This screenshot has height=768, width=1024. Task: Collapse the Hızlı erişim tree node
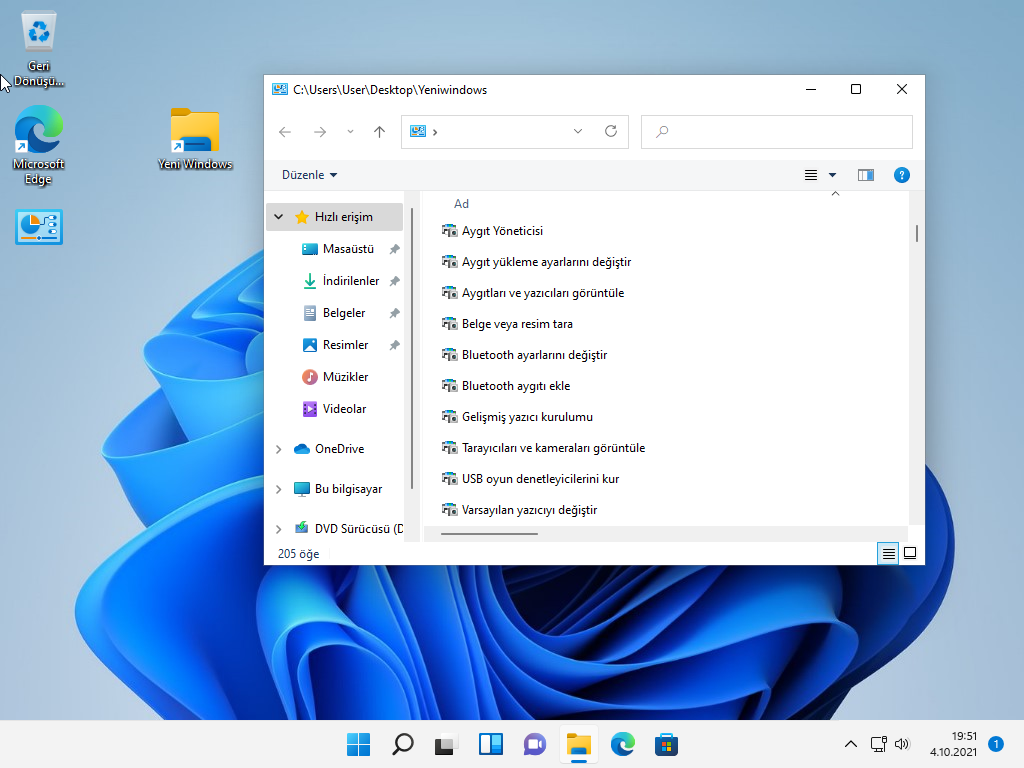pos(279,217)
